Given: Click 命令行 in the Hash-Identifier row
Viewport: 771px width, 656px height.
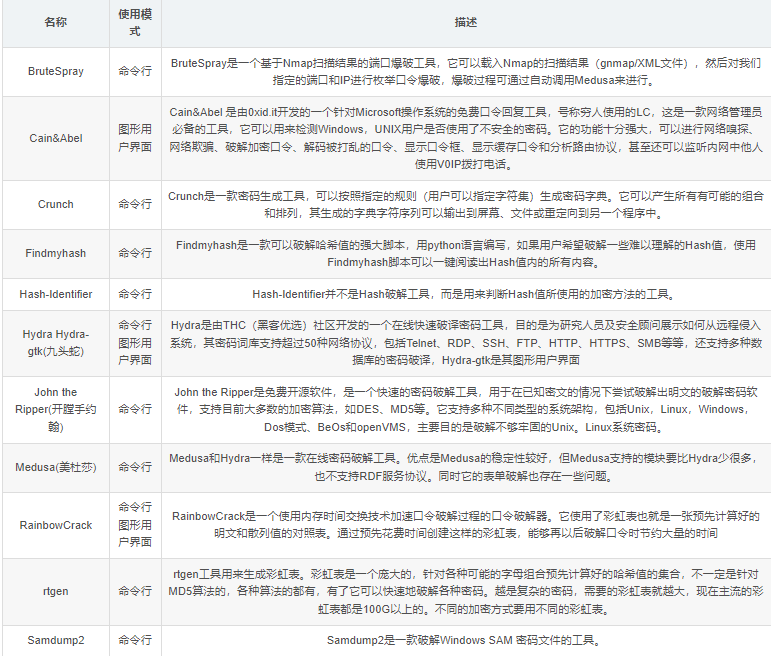Looking at the screenshot, I should pos(135,294).
